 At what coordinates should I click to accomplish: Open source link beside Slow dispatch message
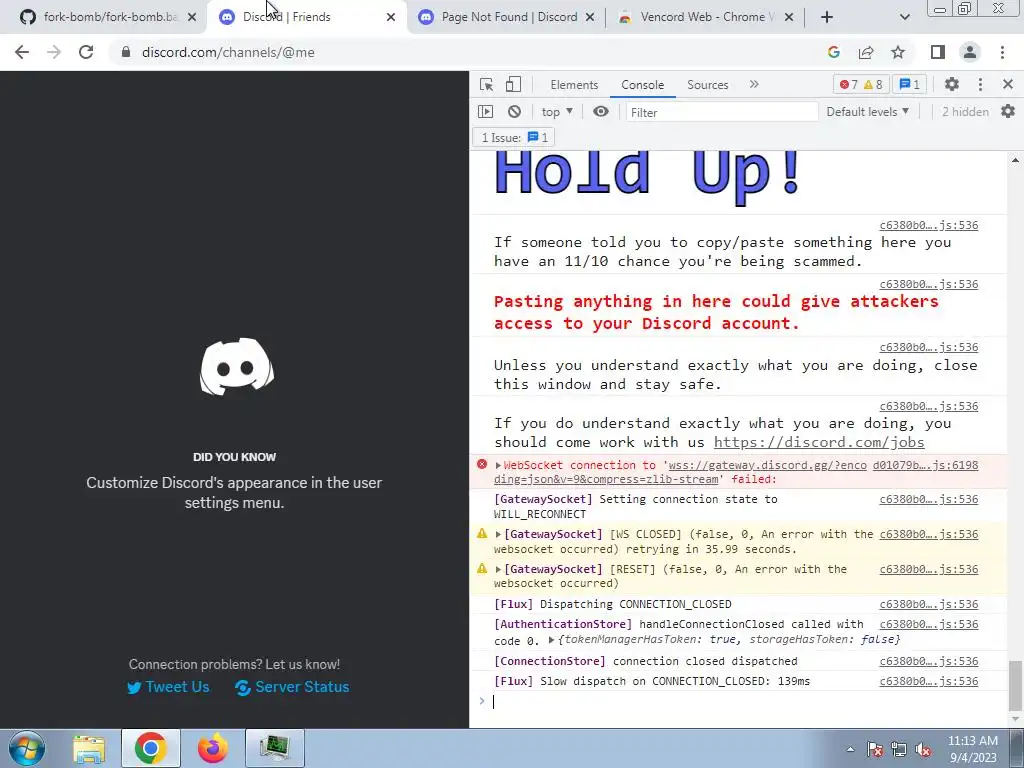(929, 681)
